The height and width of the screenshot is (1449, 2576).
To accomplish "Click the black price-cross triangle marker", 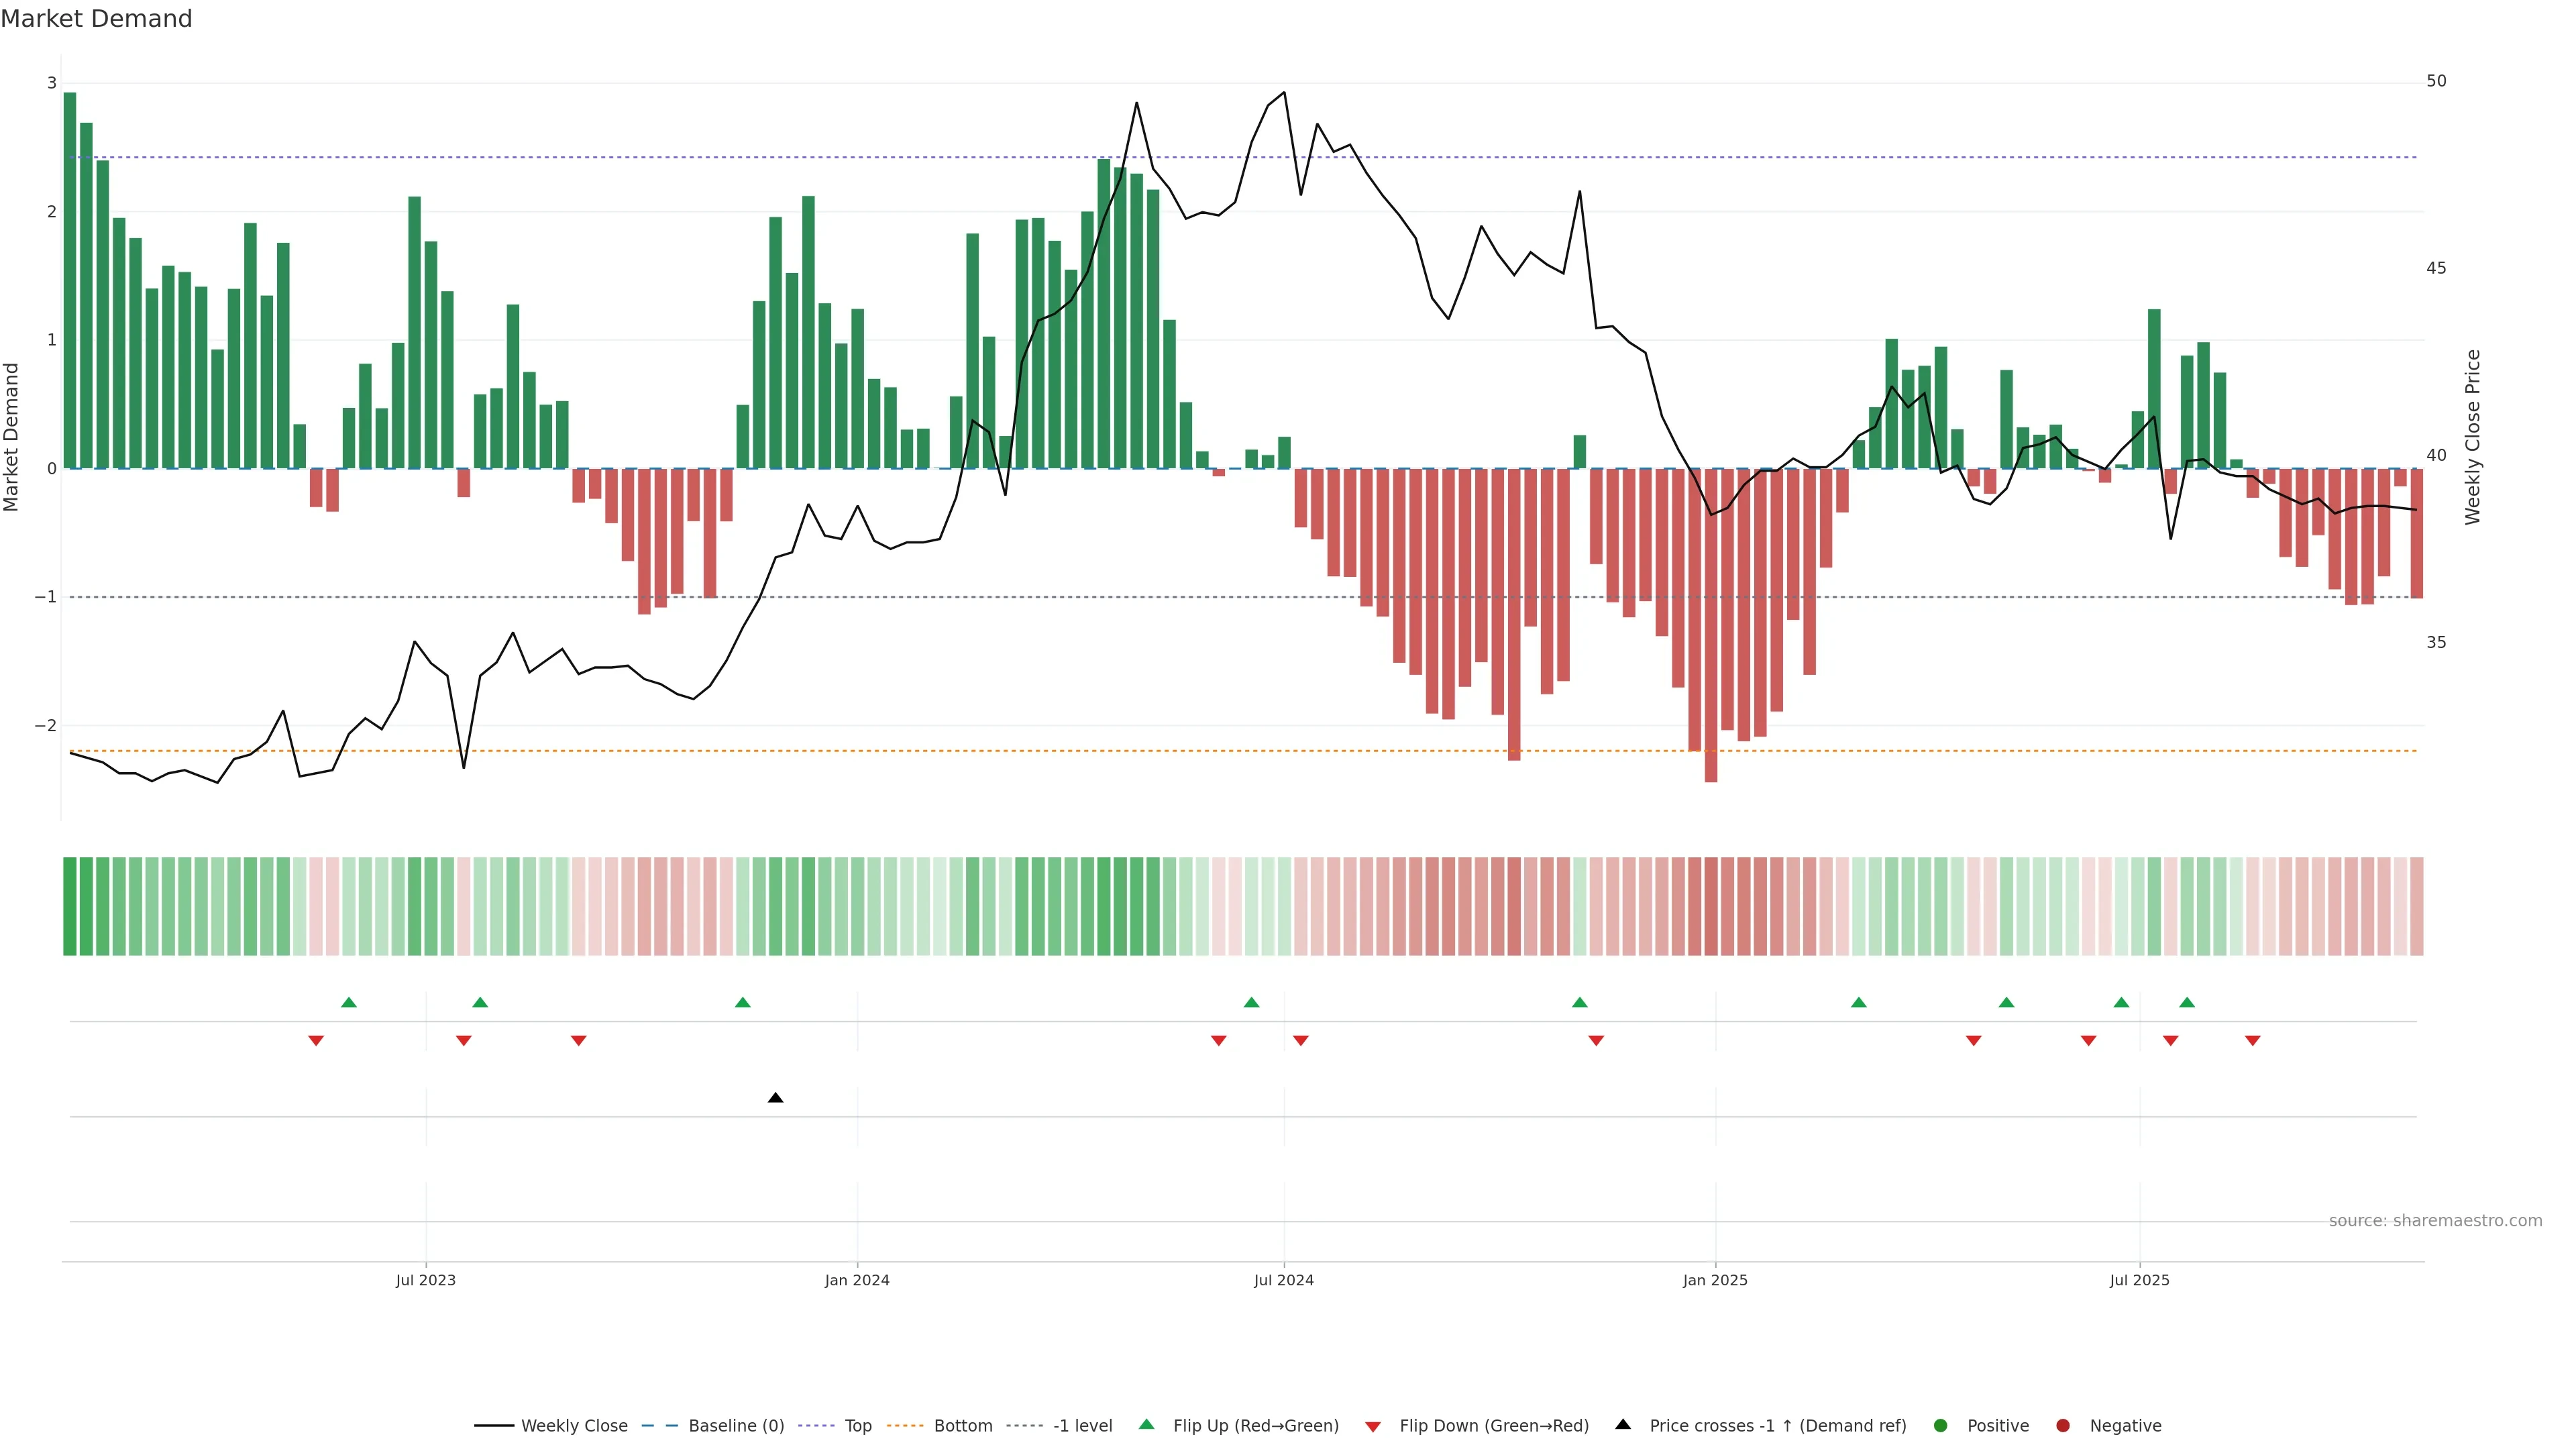I will 775,1098.
